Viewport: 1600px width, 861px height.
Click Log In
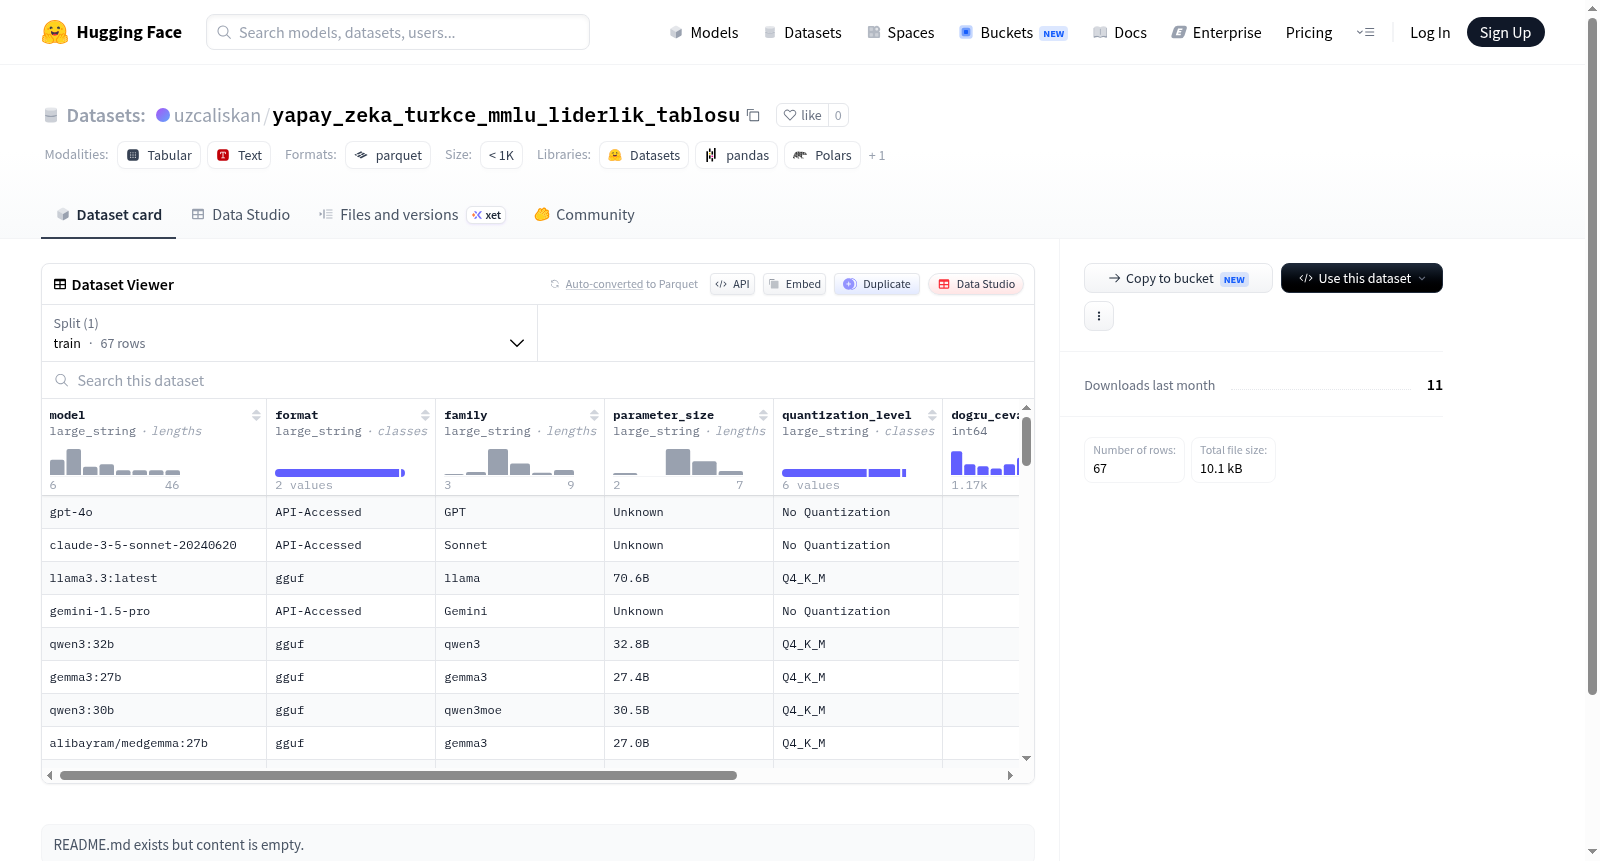click(x=1430, y=32)
